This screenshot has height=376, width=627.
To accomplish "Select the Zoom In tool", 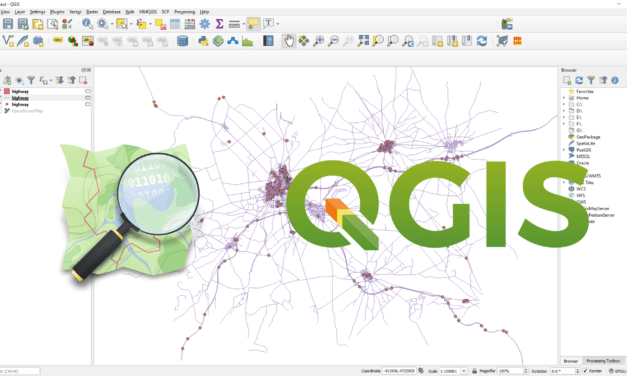I will click(x=318, y=41).
